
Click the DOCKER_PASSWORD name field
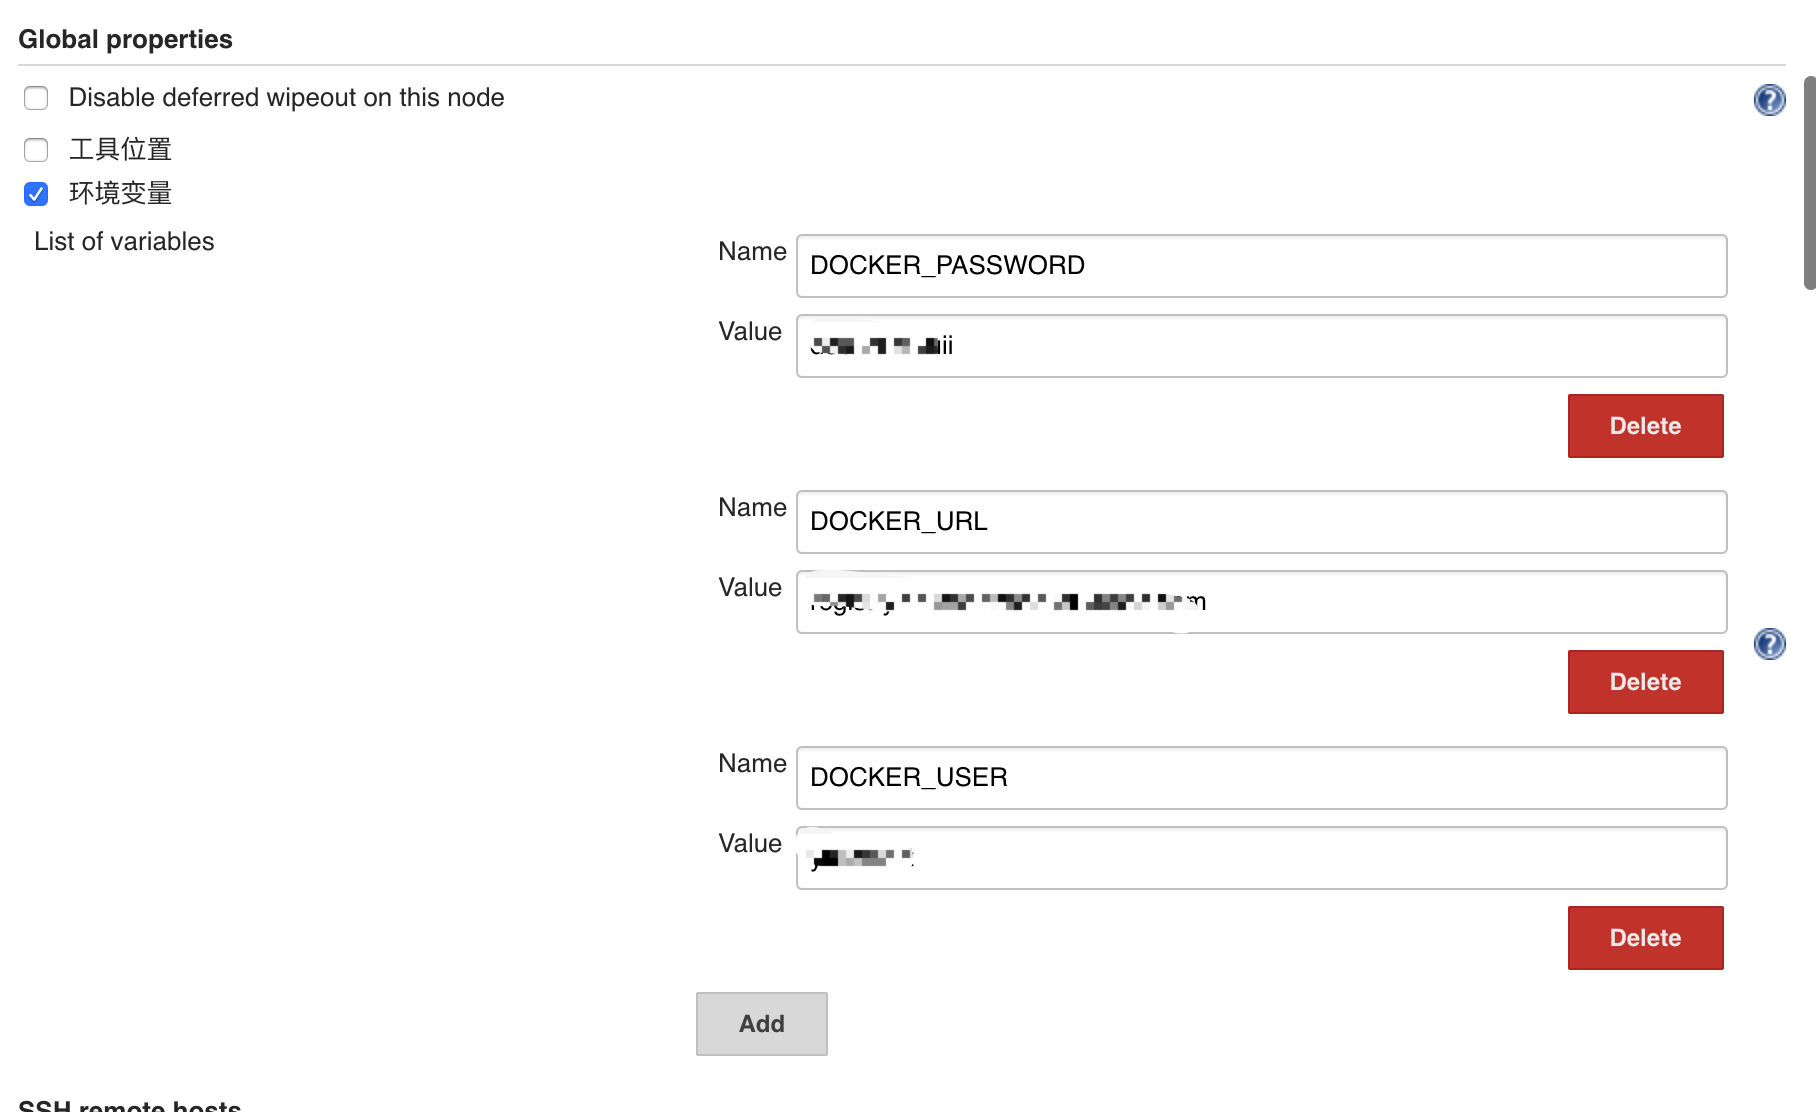[x=1260, y=266]
